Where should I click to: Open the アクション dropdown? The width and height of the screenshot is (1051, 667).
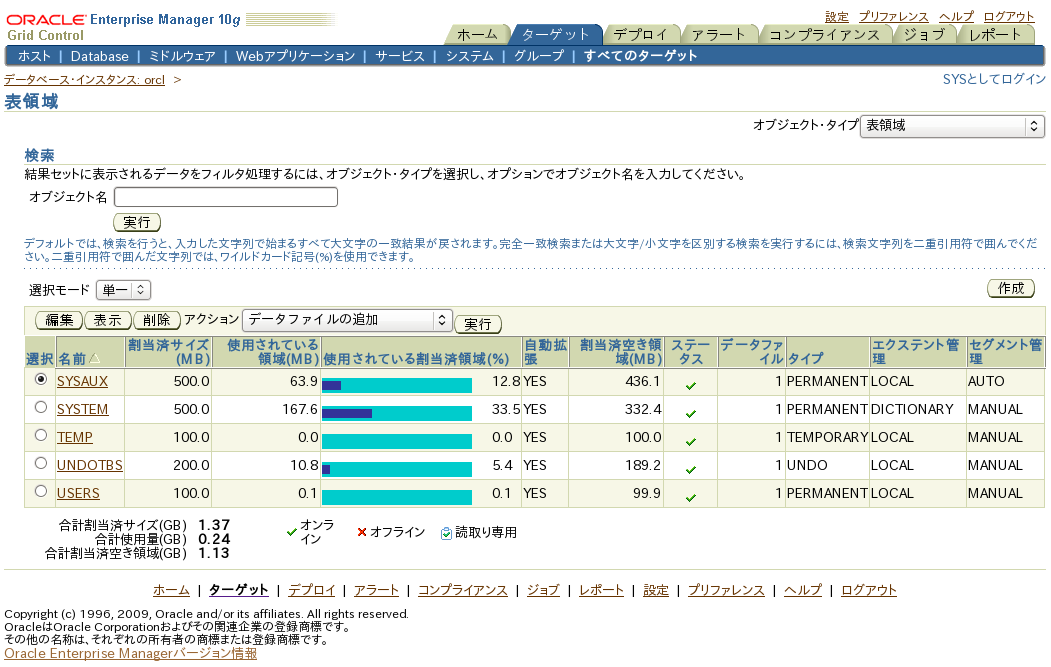click(x=347, y=320)
